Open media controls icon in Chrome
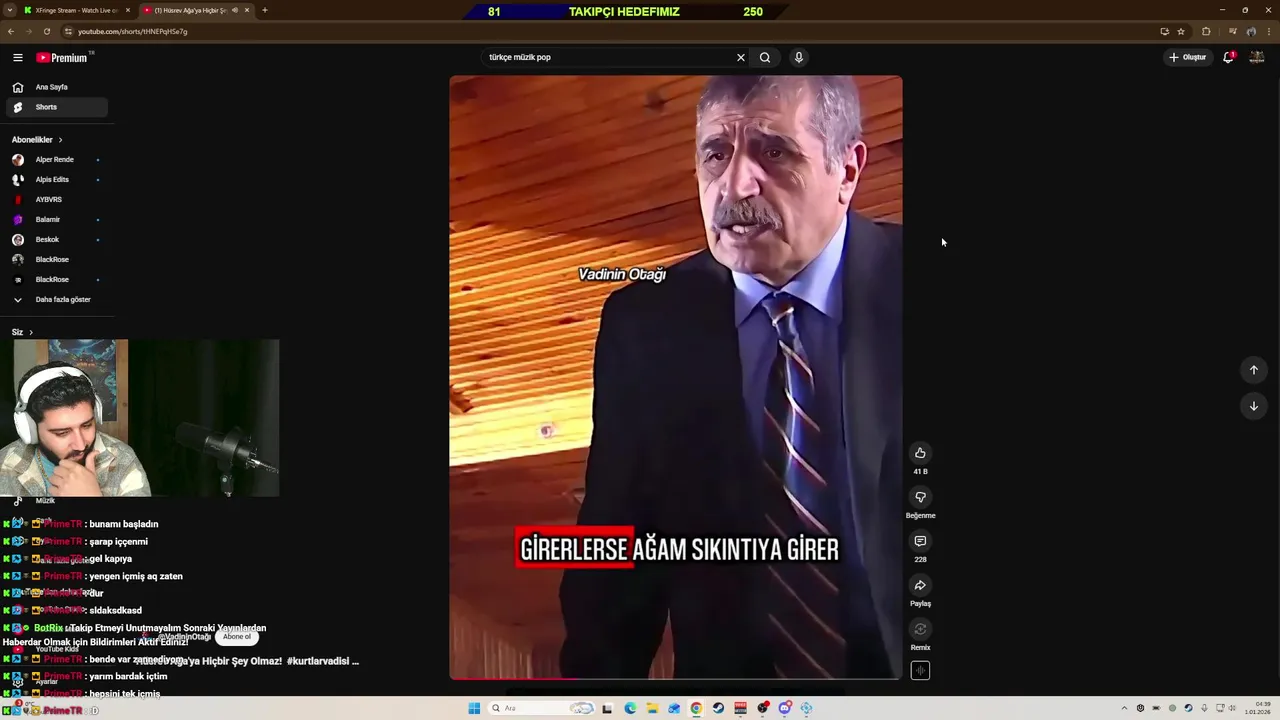Viewport: 1280px width, 720px height. point(1232,31)
